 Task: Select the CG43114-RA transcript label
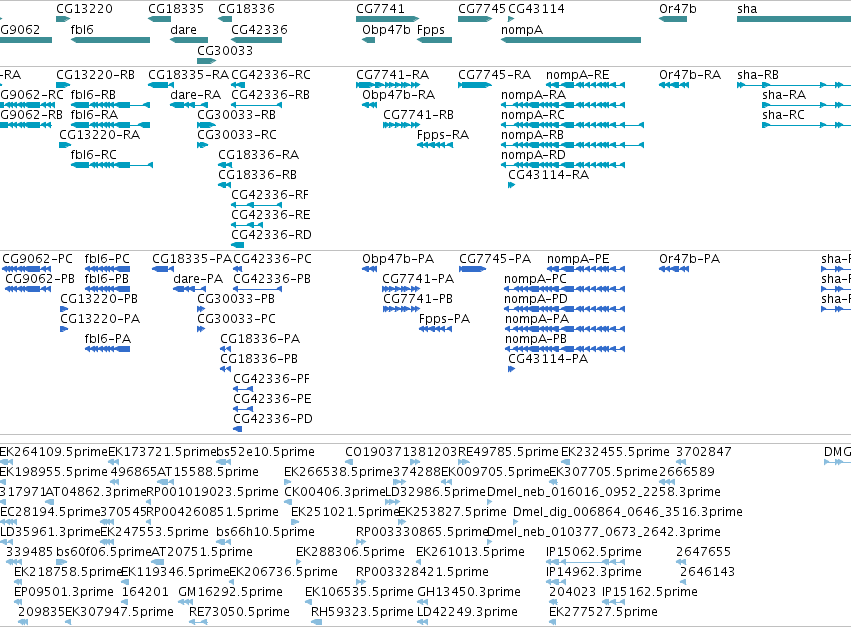tap(548, 175)
